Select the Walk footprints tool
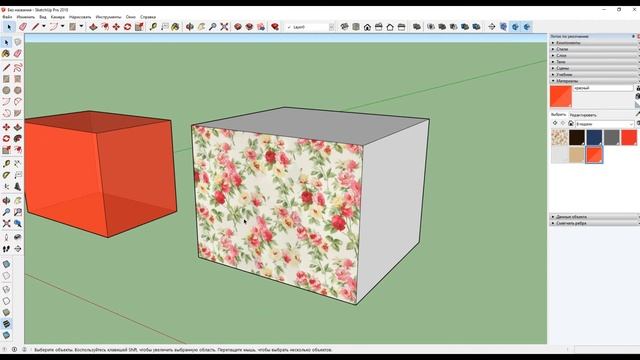Viewport: 640px width, 360px height. (x=6, y=249)
